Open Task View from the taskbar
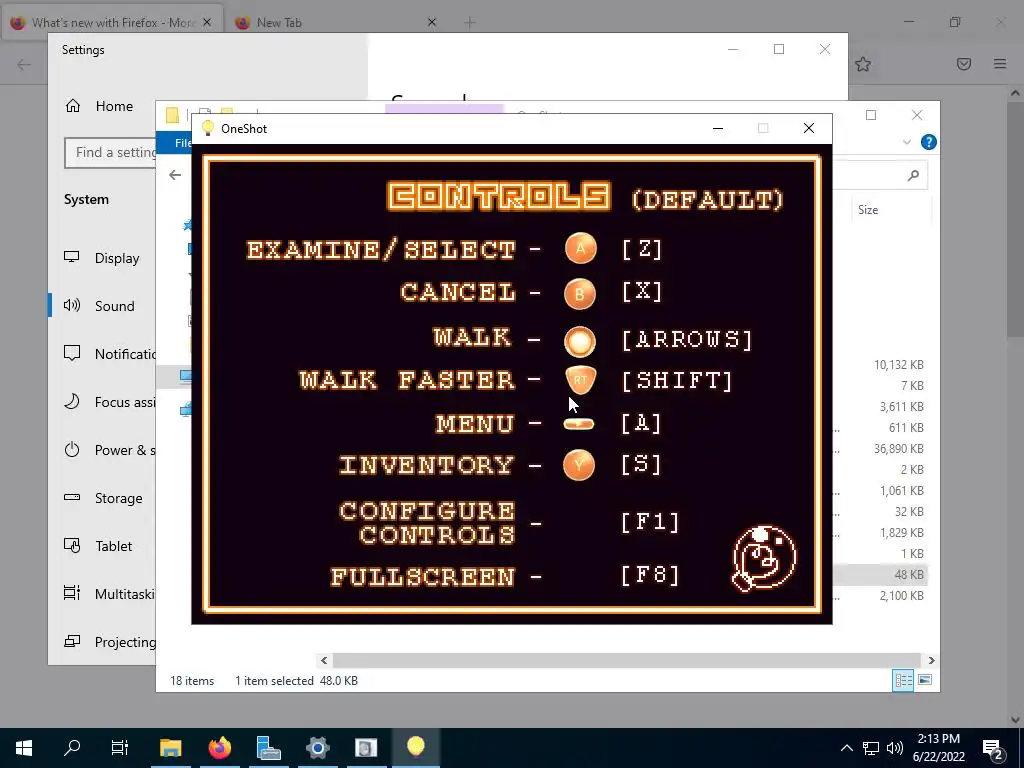Viewport: 1024px width, 768px height. tap(120, 748)
